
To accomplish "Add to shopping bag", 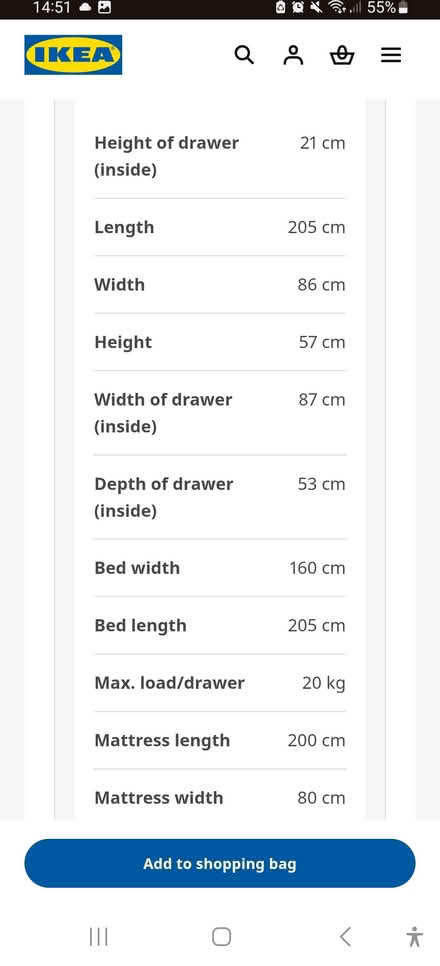I will tap(220, 863).
